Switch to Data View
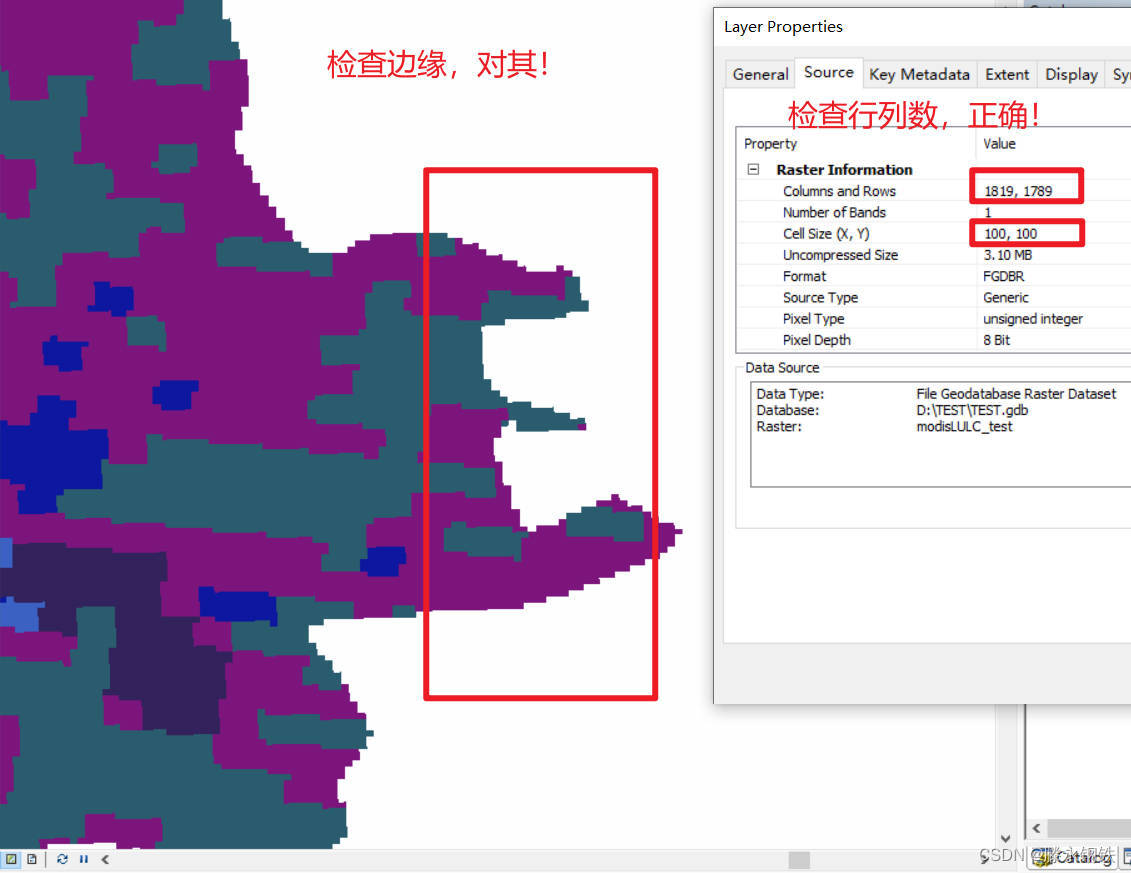1131x873 pixels. pos(12,859)
